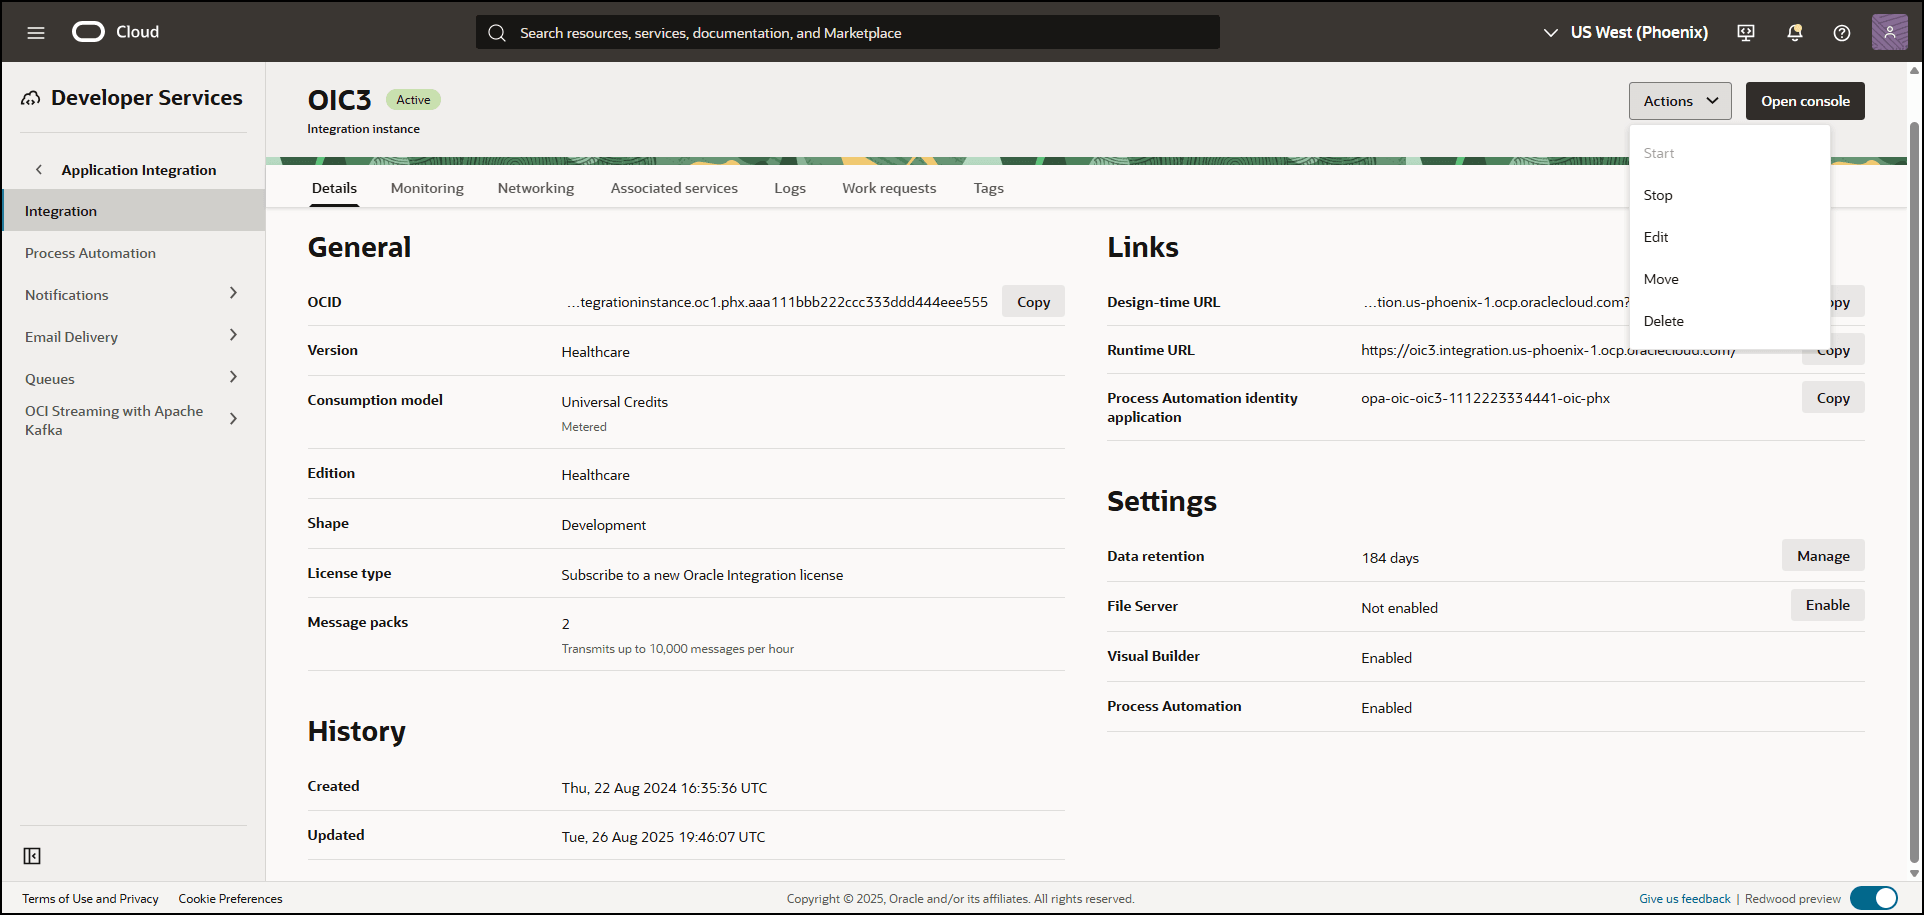The width and height of the screenshot is (1924, 915).
Task: Open the profile avatar menu
Action: coord(1889,31)
